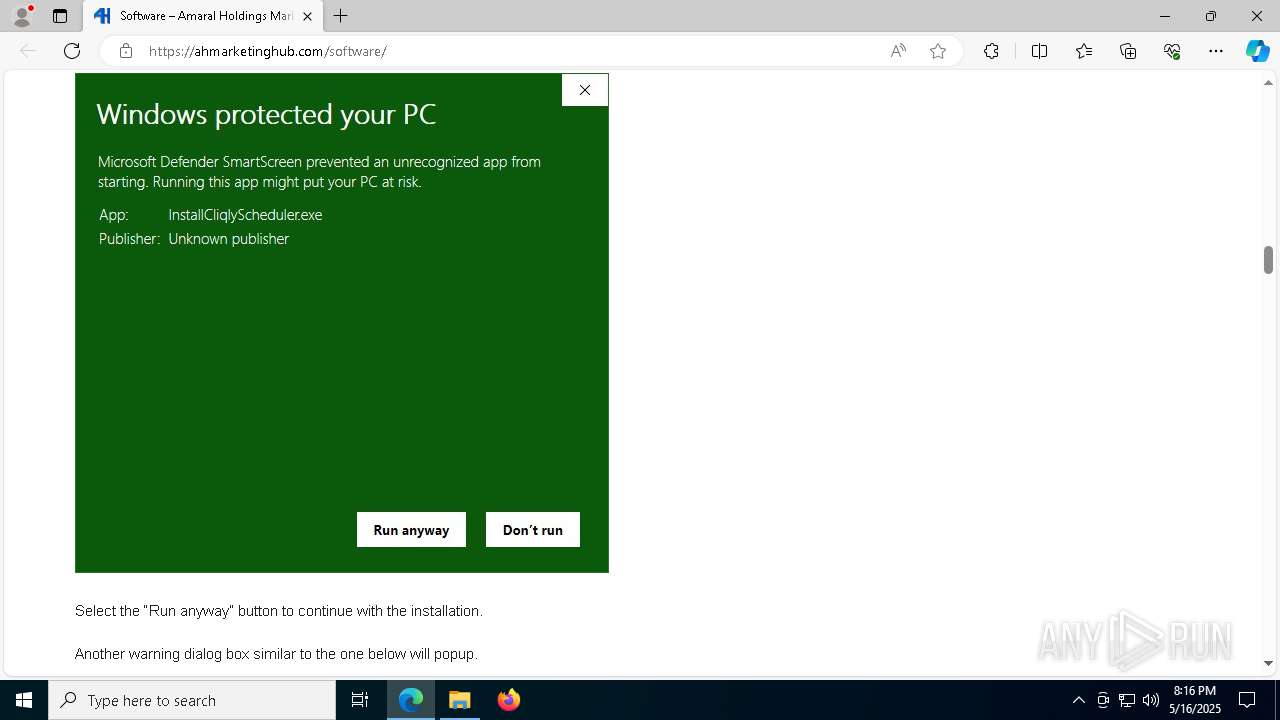Click the Microsoft Defender SmartScreen warning text
The height and width of the screenshot is (720, 1280).
(319, 172)
